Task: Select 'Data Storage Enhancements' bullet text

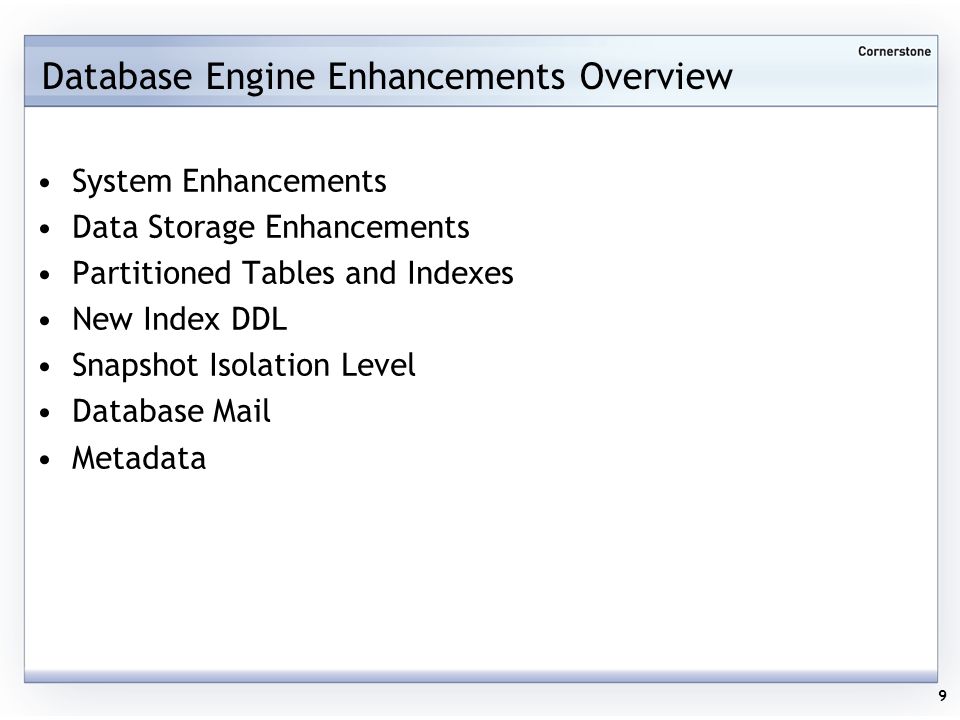Action: click(271, 228)
